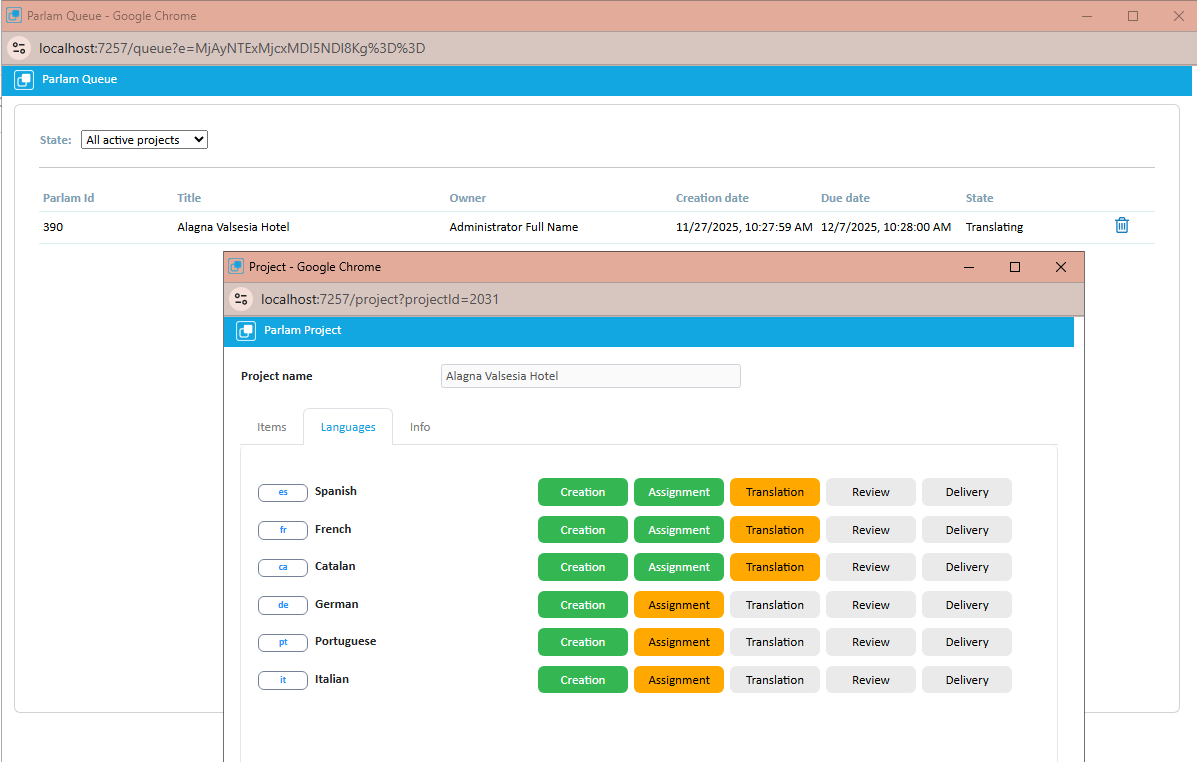Switch to the Items tab
The height and width of the screenshot is (762, 1197).
pos(271,426)
